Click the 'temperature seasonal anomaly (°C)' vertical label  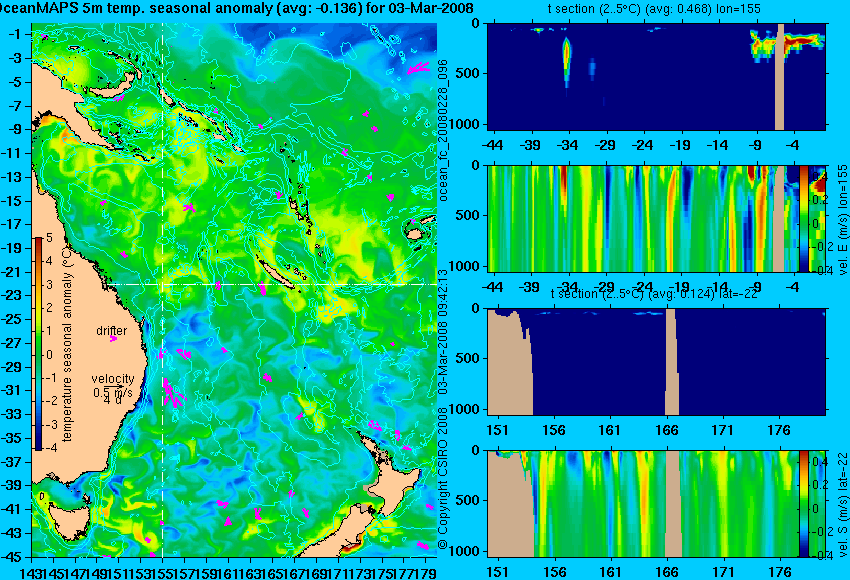tap(67, 343)
